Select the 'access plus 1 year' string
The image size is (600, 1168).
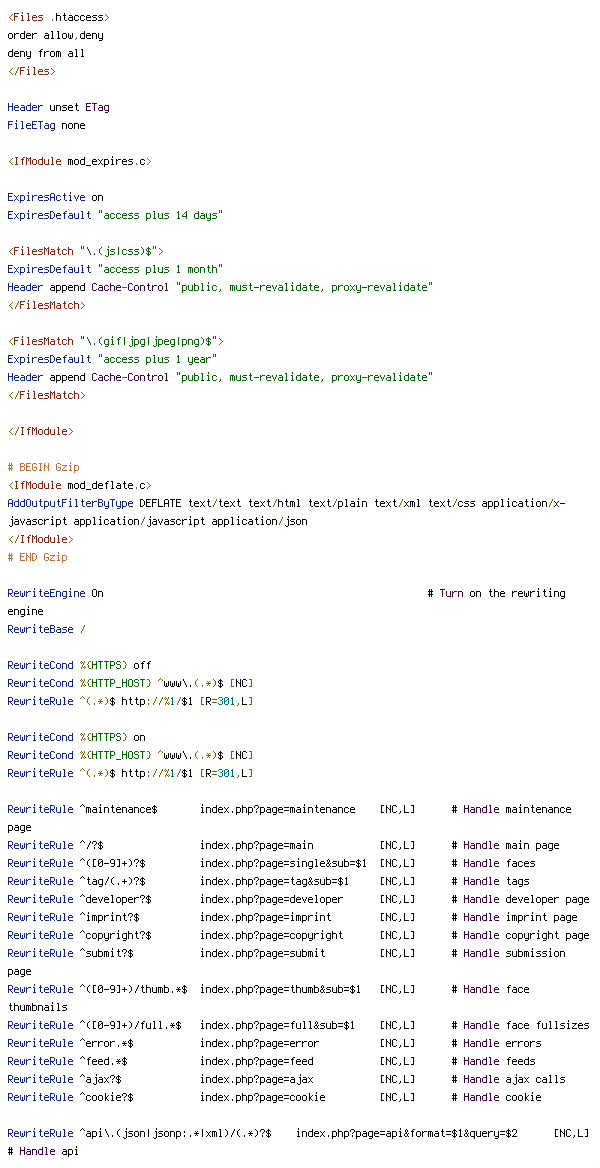point(157,359)
